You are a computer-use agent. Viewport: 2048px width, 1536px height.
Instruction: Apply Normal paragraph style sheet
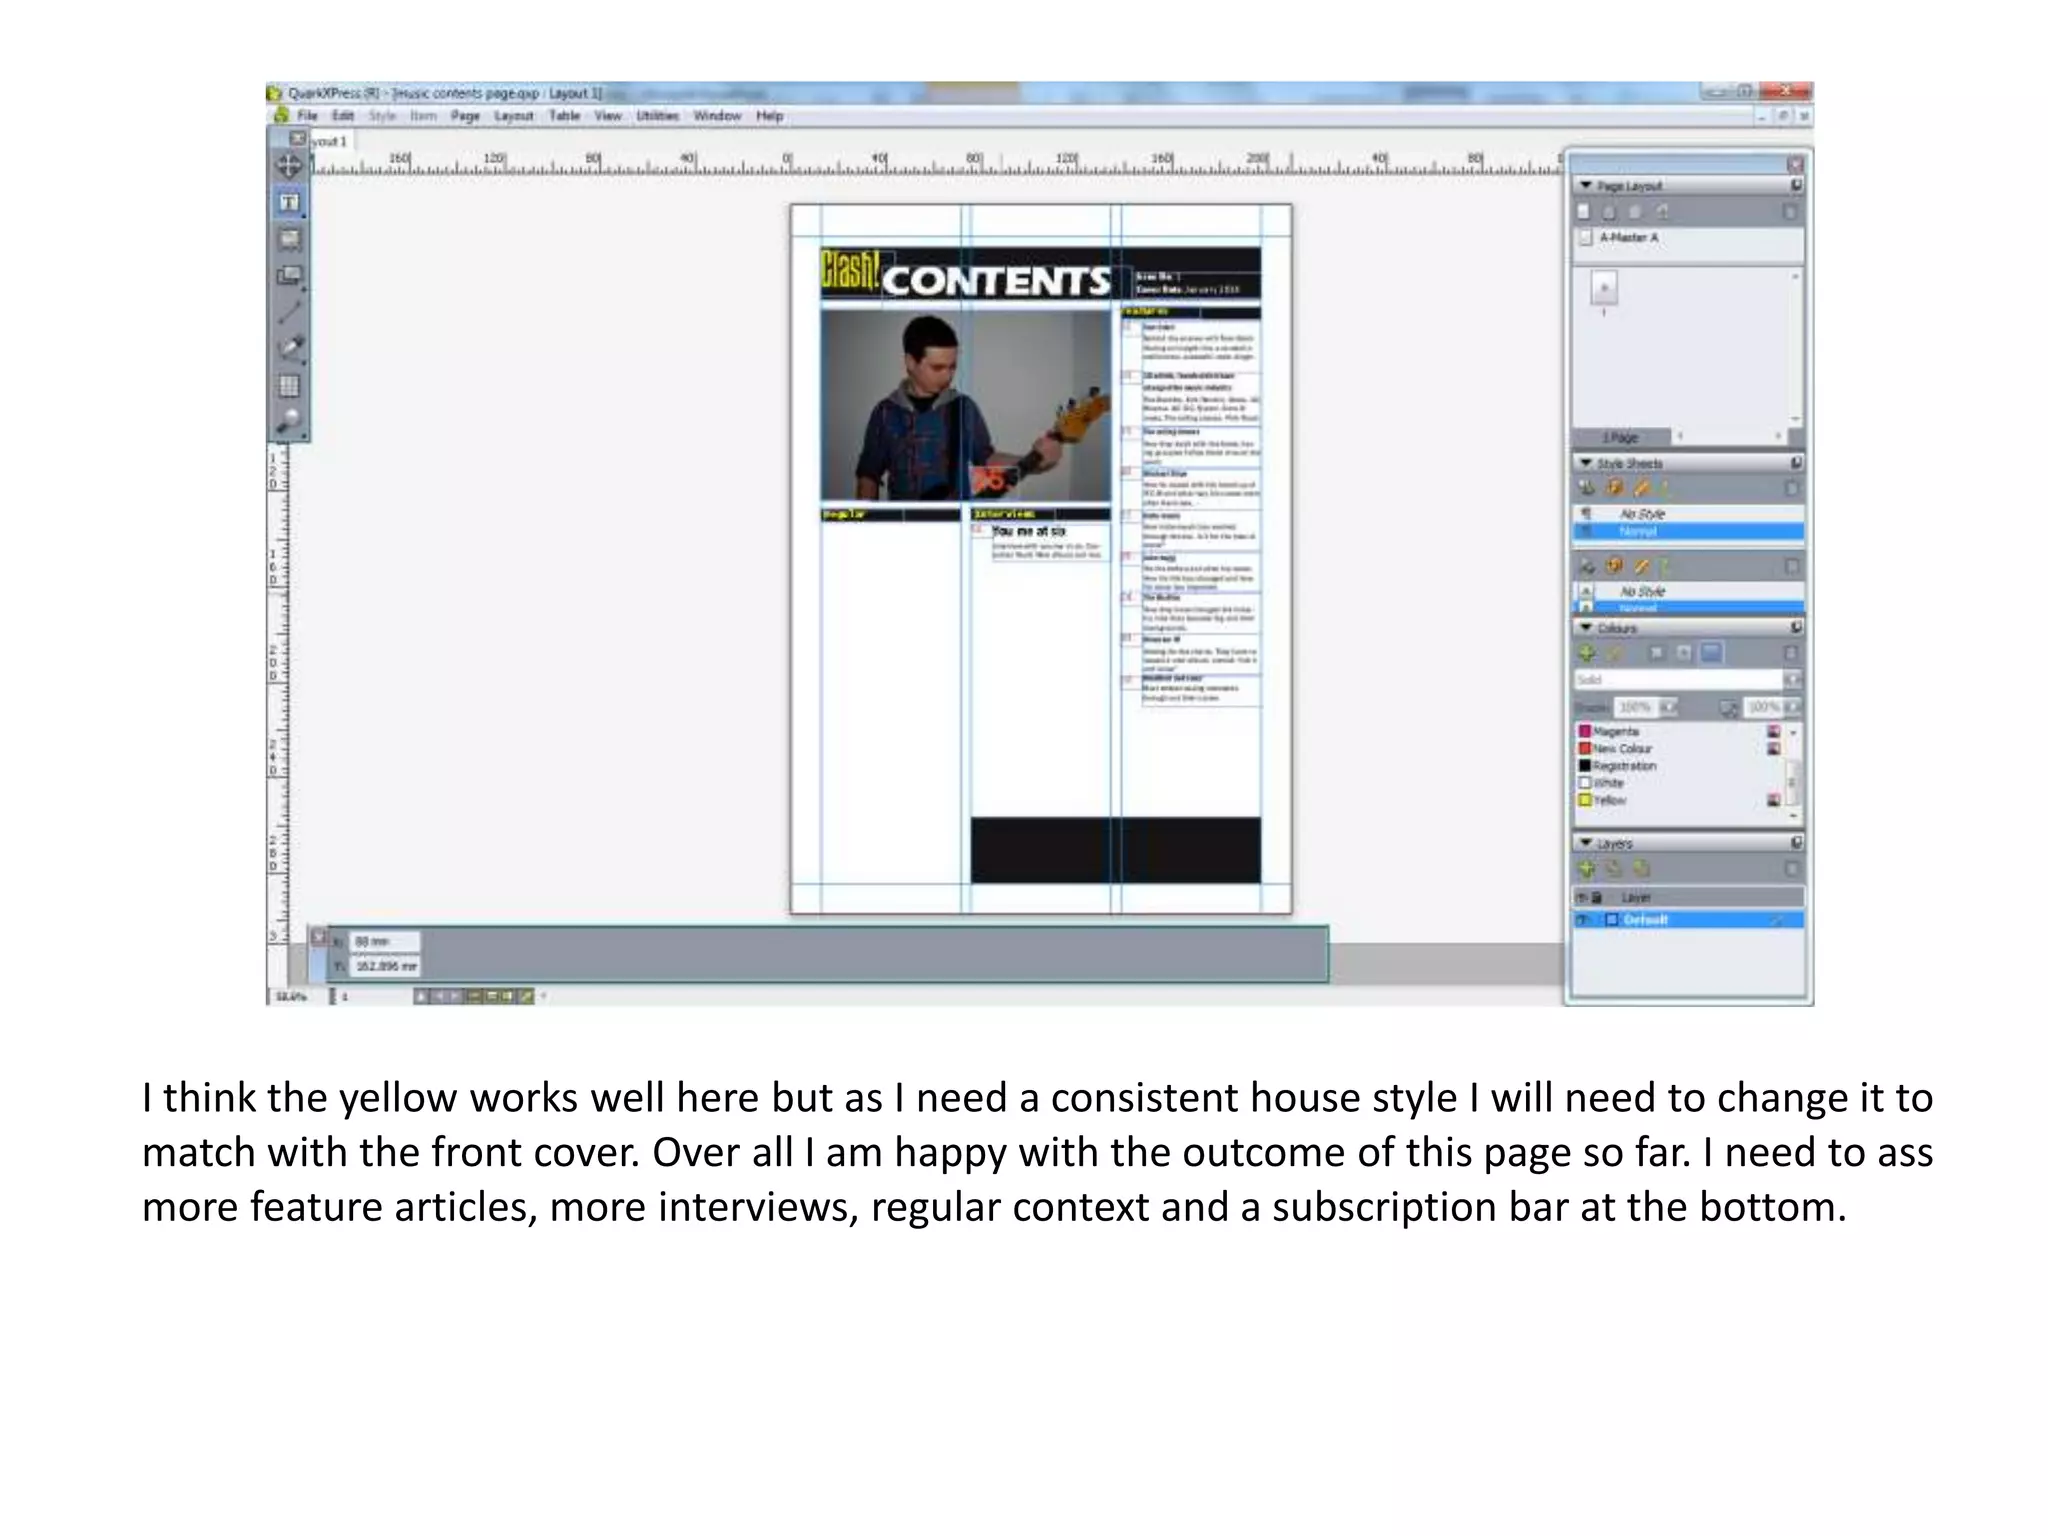[x=1638, y=531]
